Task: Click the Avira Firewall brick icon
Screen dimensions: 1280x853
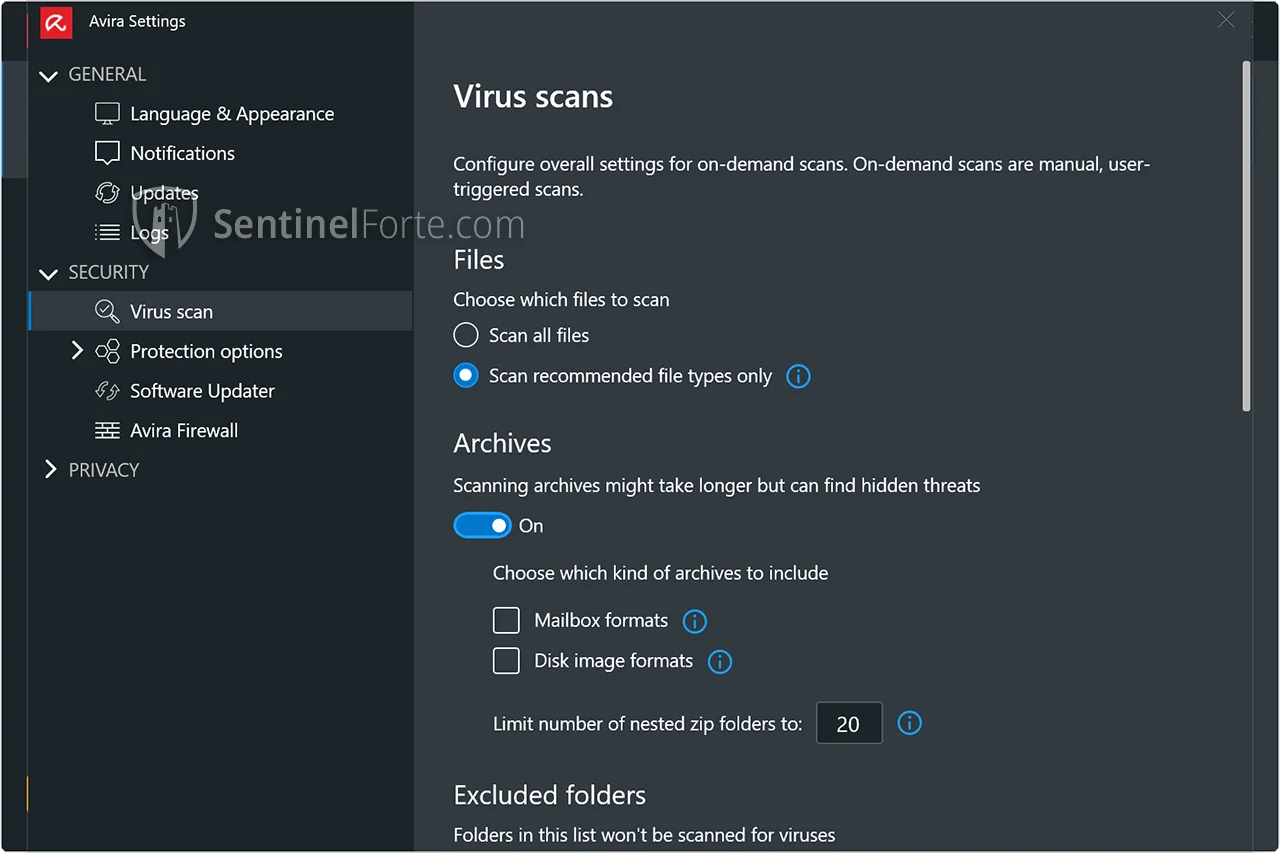Action: pyautogui.click(x=107, y=431)
